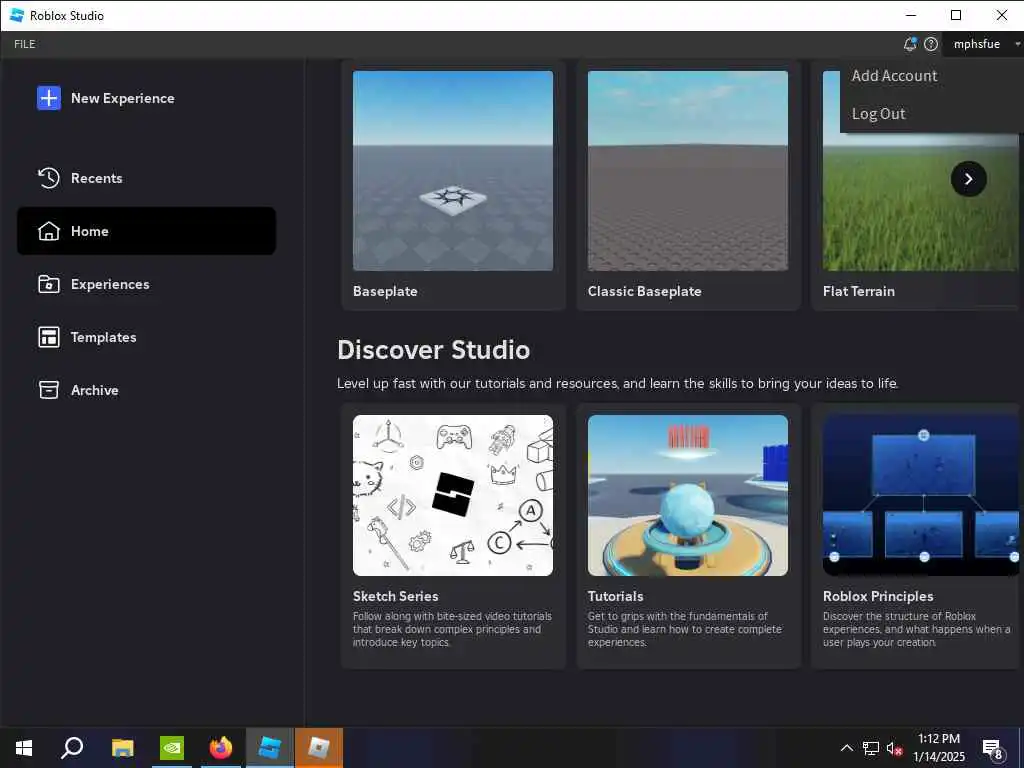Click the Roblox Studio title bar logo
This screenshot has width=1024, height=768.
coord(17,15)
